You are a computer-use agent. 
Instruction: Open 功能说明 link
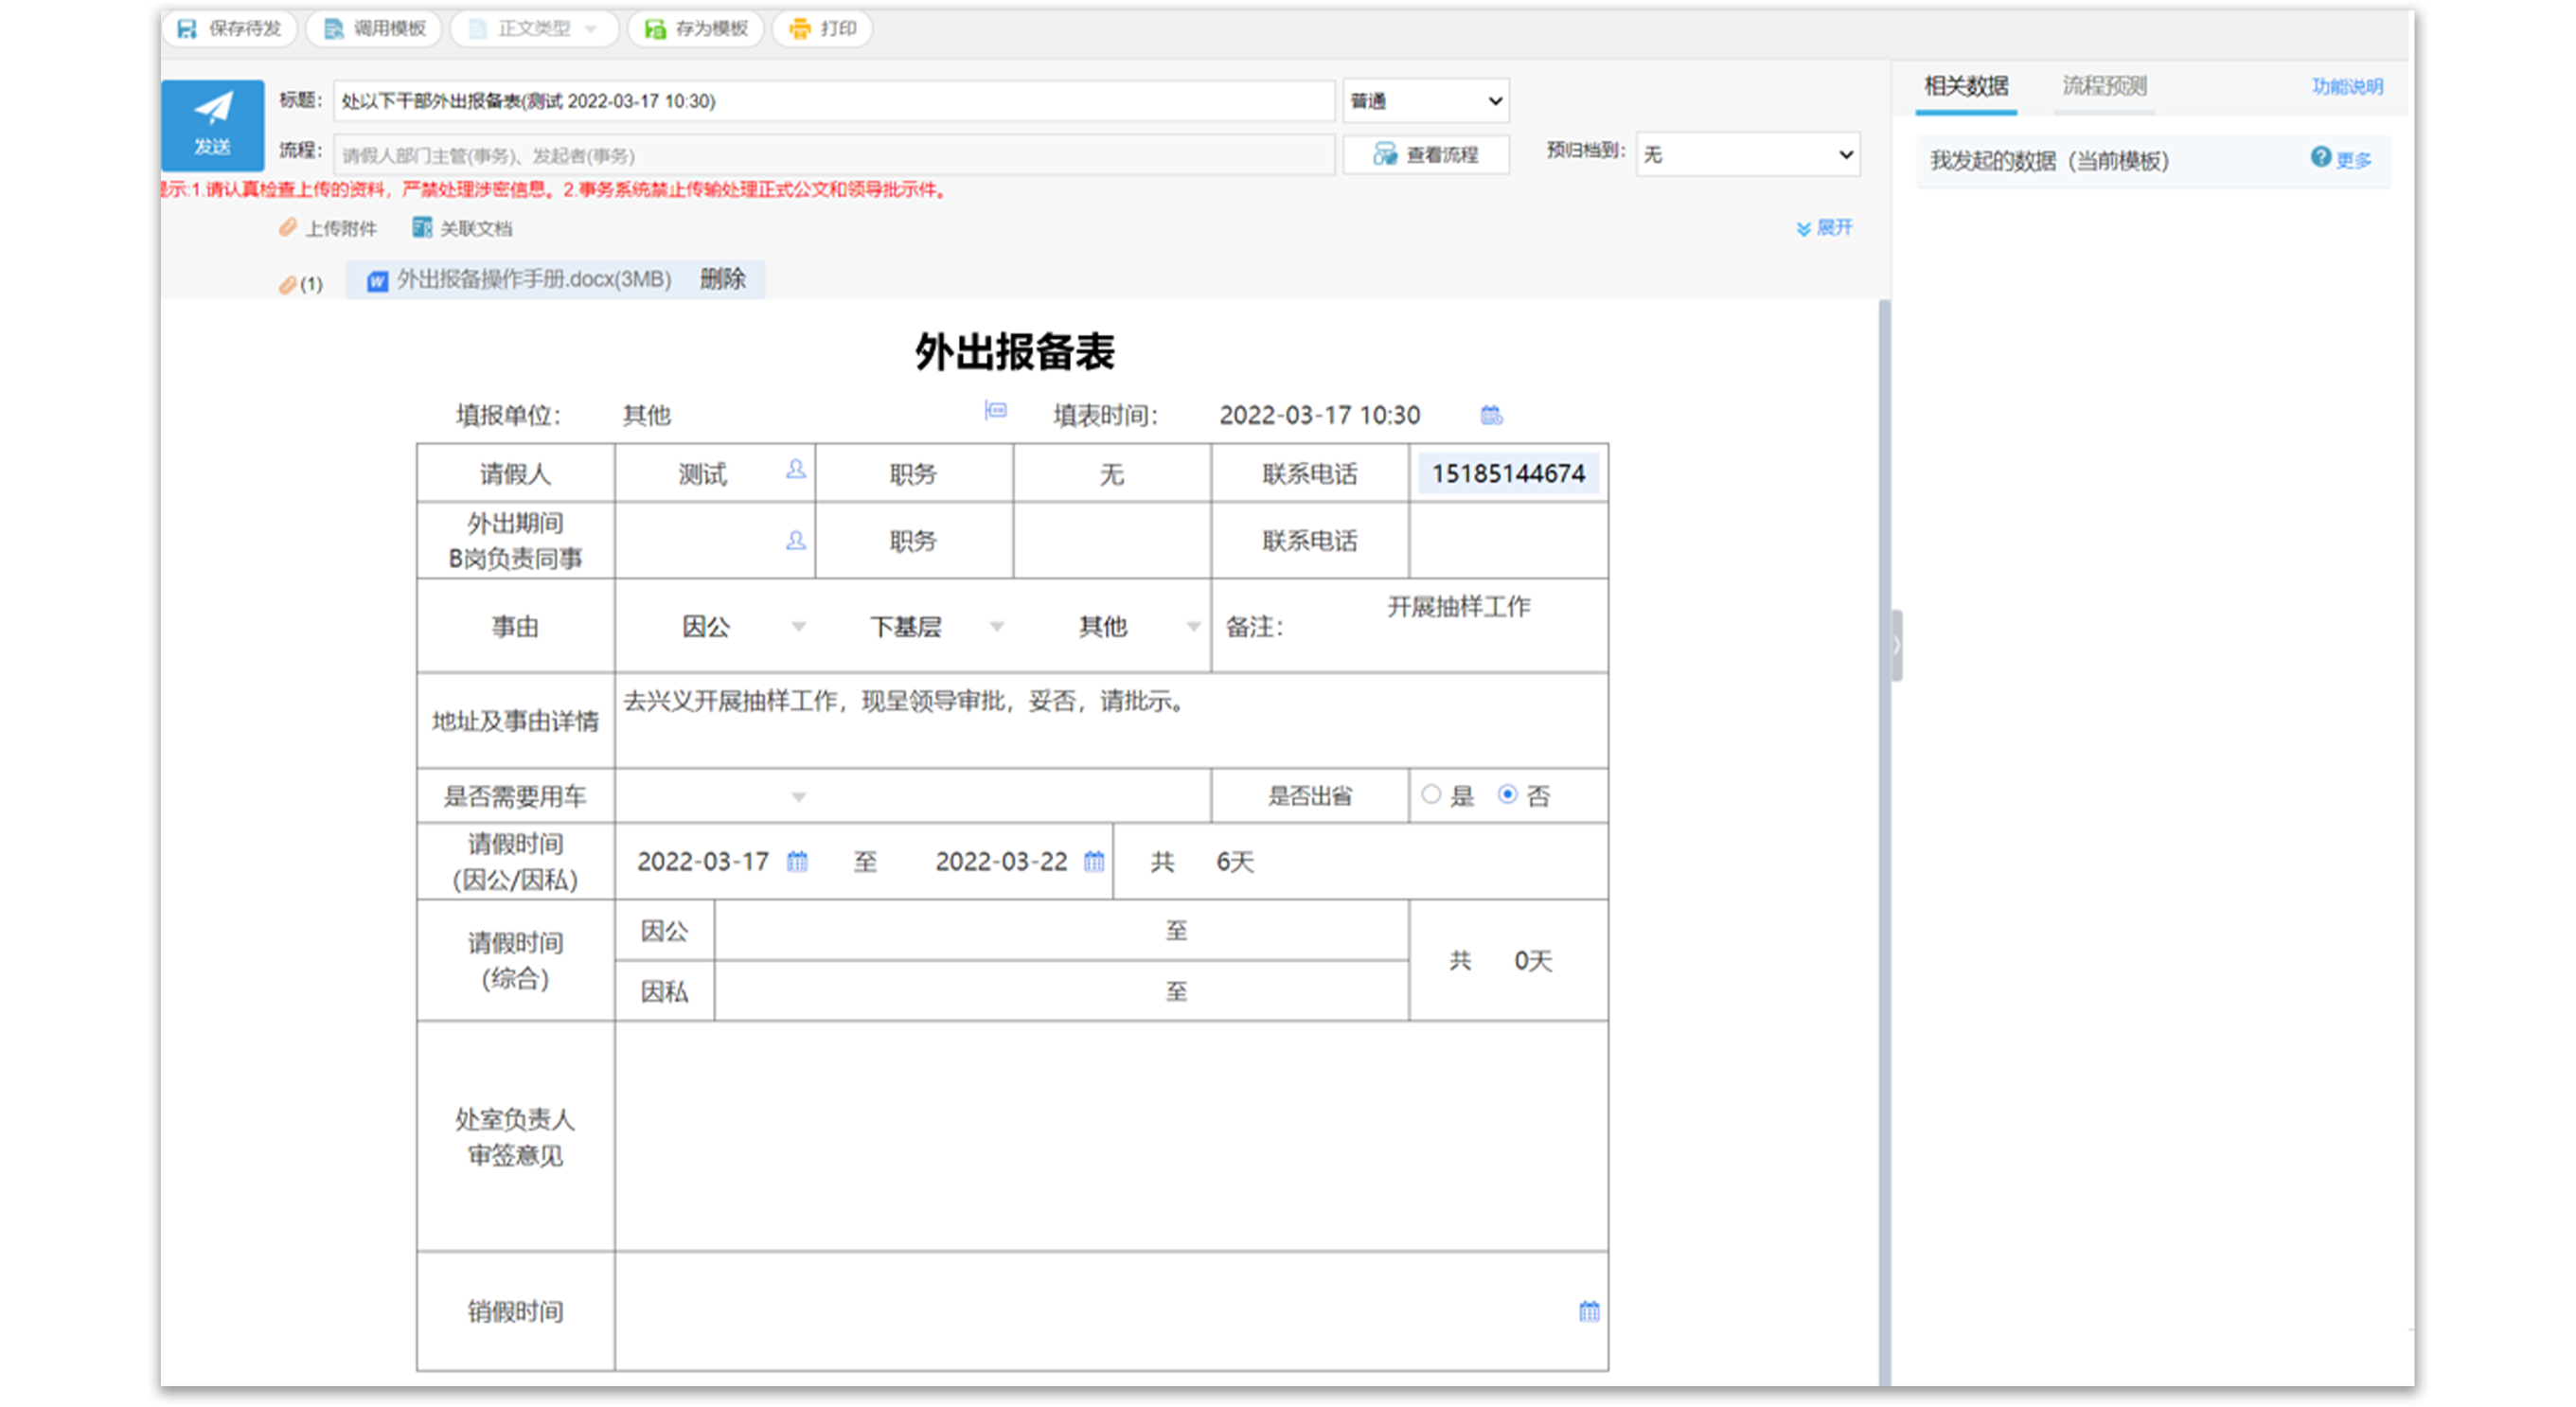pos(2346,86)
